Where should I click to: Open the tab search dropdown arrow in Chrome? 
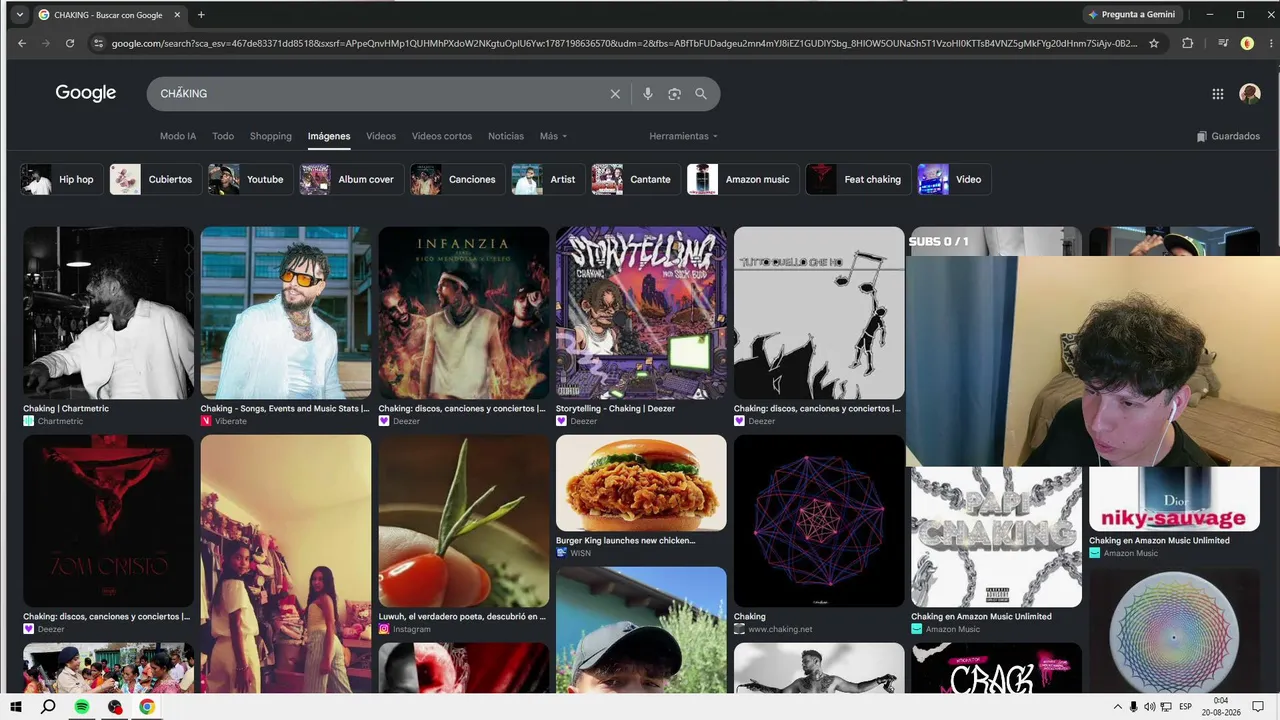click(19, 15)
